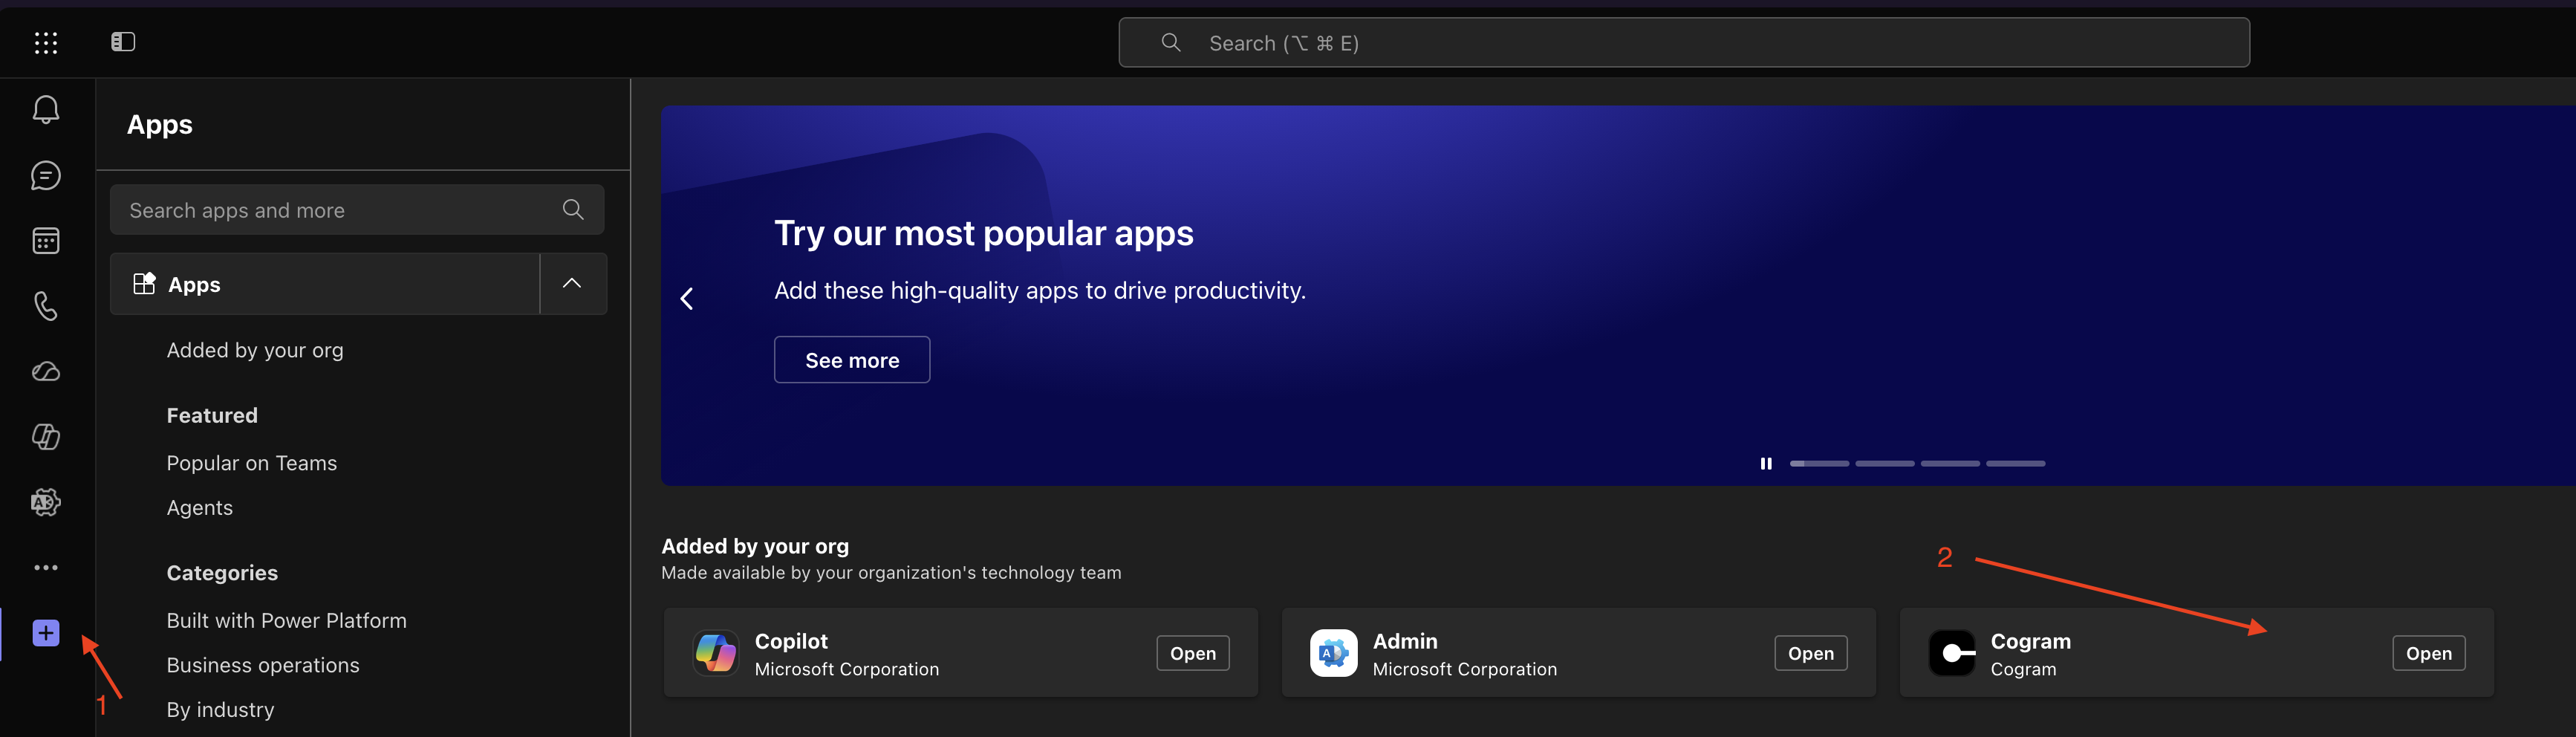Click the Cogram app logo
This screenshot has width=2576, height=737.
(1952, 653)
